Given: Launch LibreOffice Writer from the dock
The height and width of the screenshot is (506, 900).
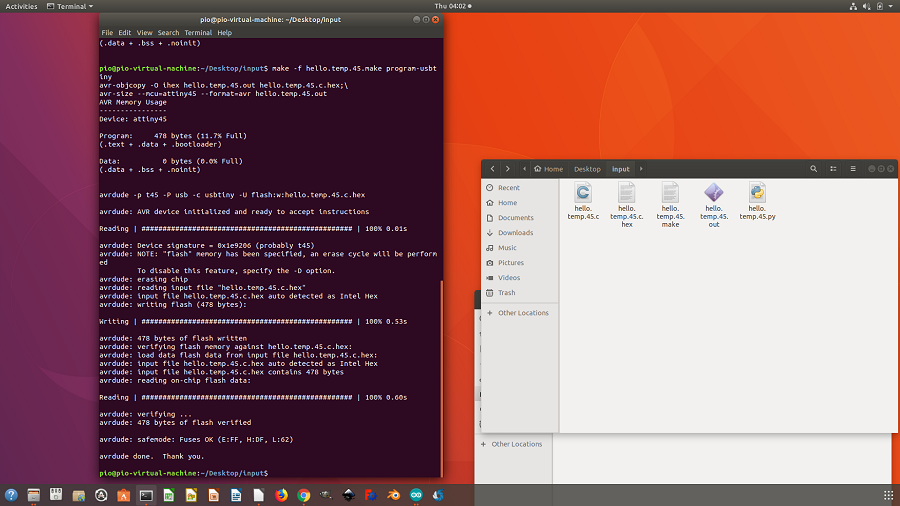Looking at the screenshot, I should coord(236,495).
